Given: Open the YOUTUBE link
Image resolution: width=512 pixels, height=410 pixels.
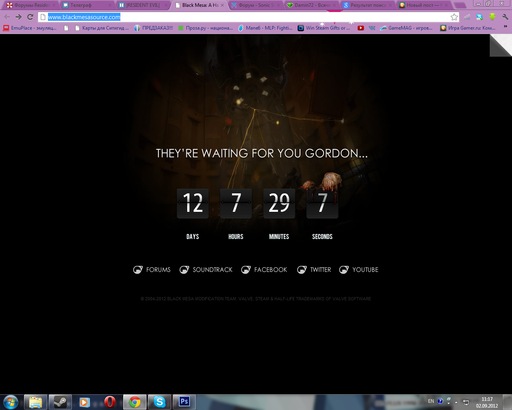Looking at the screenshot, I should tap(359, 269).
